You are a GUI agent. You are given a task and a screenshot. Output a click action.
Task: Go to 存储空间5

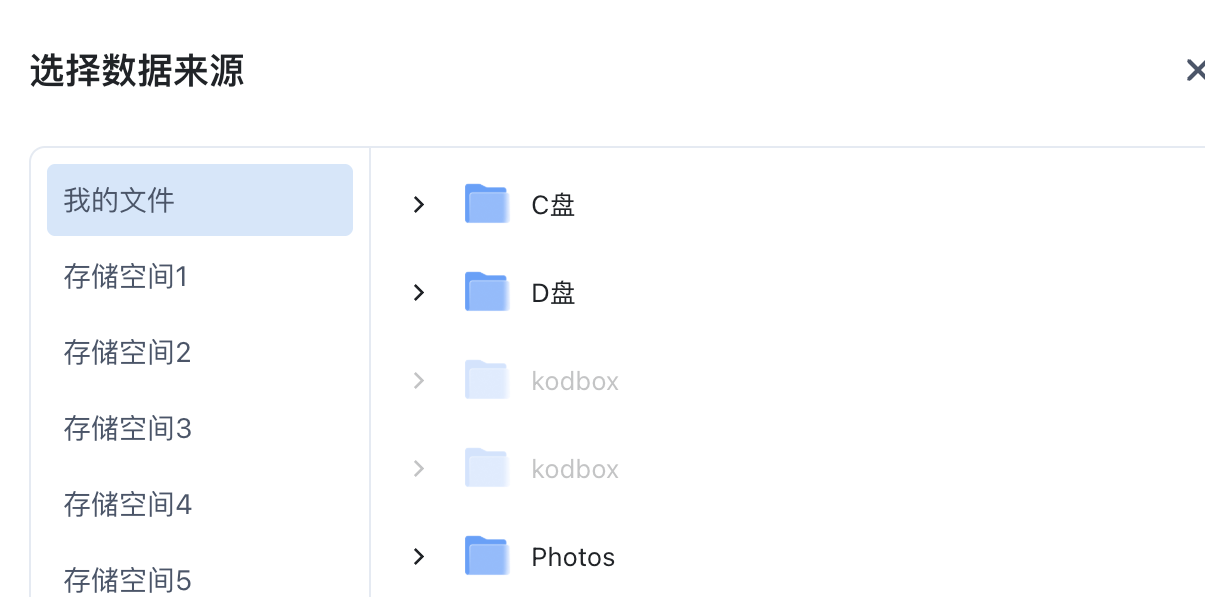(x=200, y=579)
